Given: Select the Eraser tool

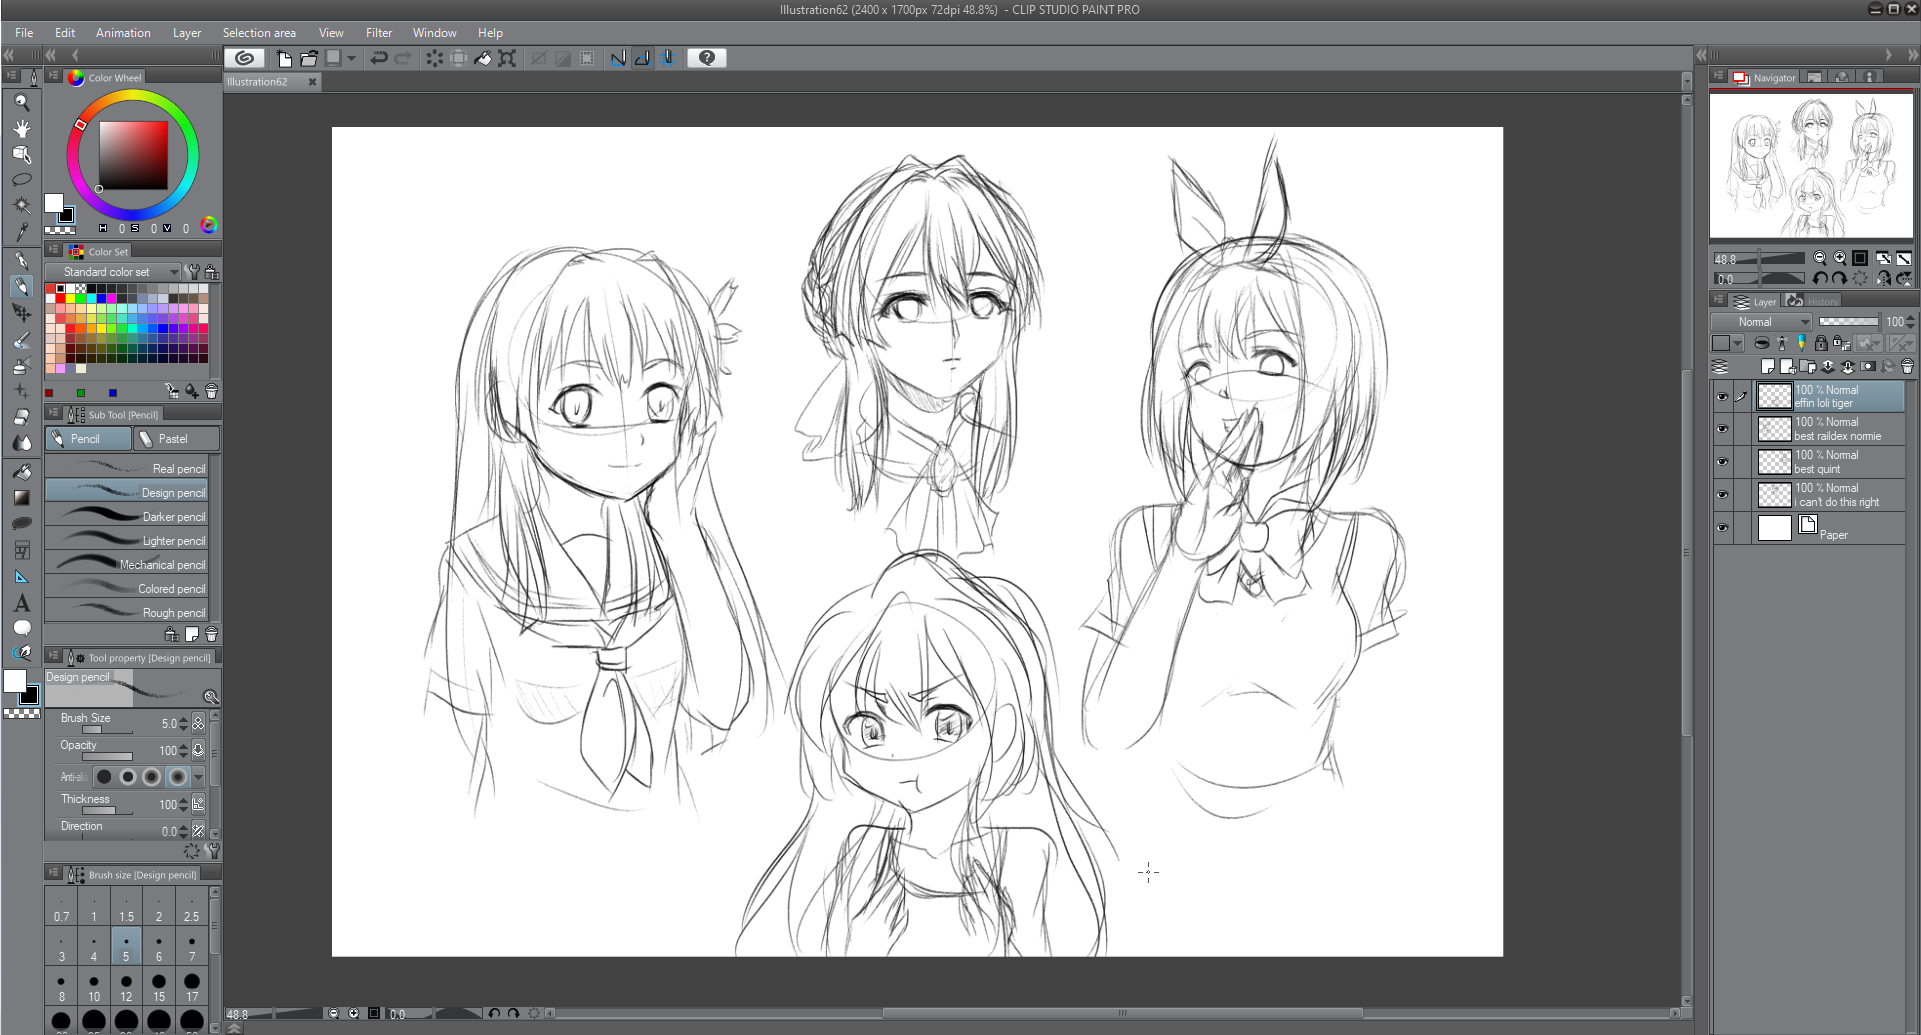Looking at the screenshot, I should pyautogui.click(x=21, y=417).
